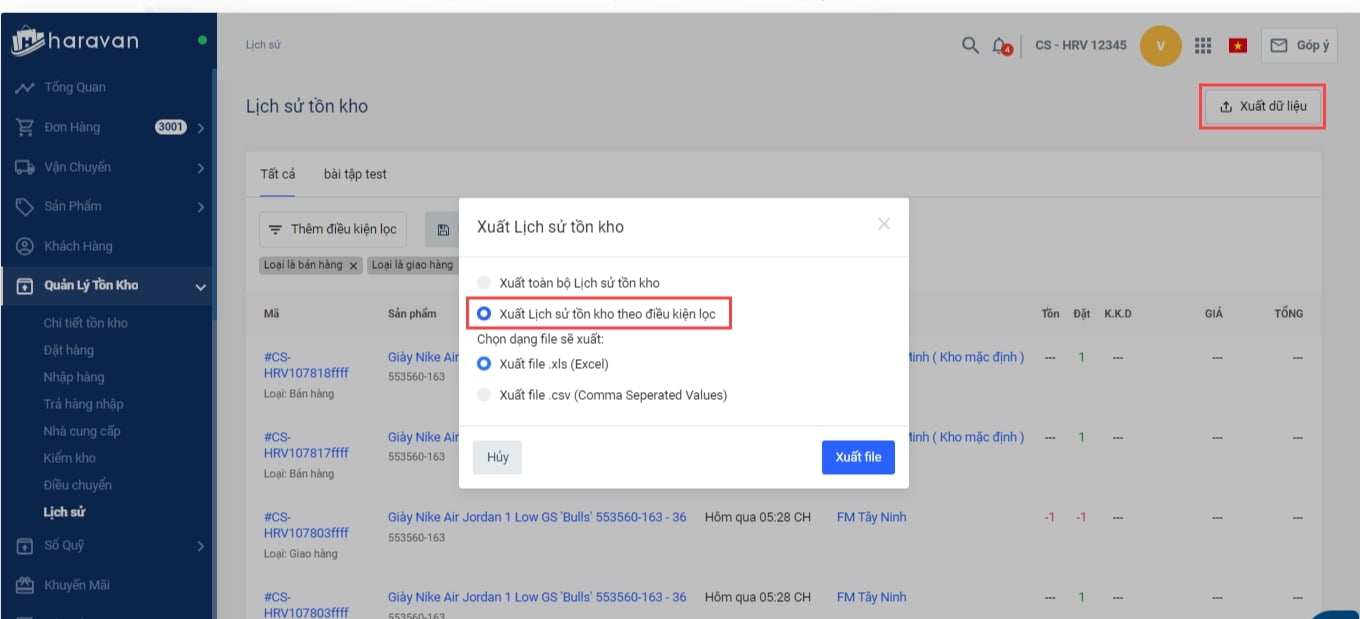Click the blue 'Xuất file' button

point(858,457)
